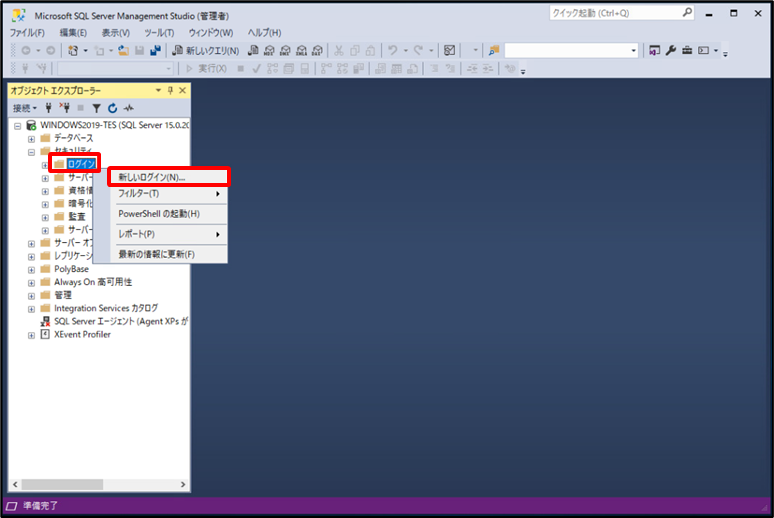Click the Analysis Services DAX Query icon

tap(317, 50)
